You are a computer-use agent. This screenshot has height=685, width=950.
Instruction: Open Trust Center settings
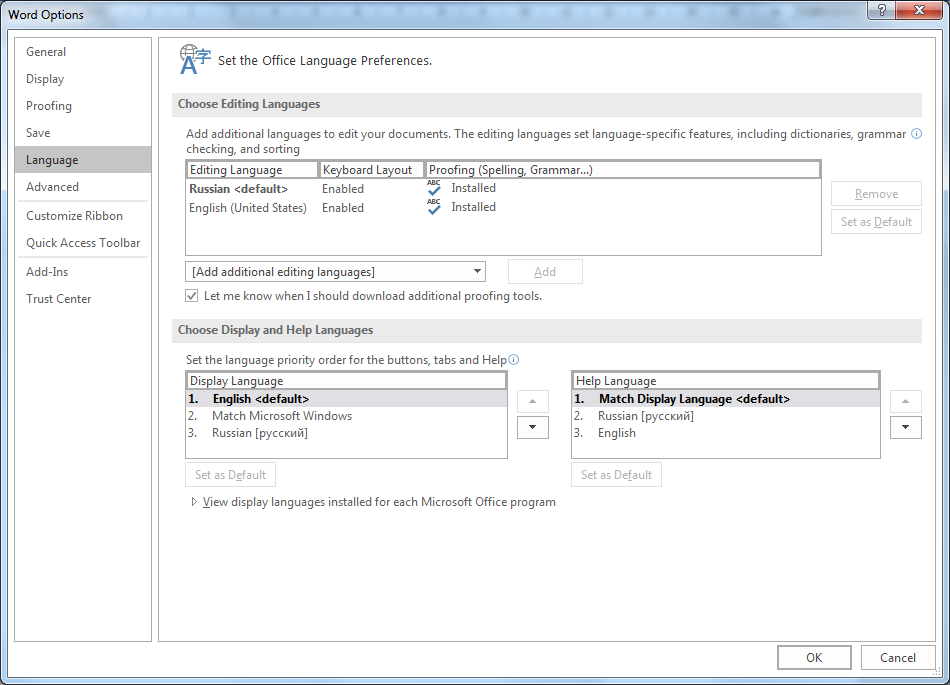[83, 299]
